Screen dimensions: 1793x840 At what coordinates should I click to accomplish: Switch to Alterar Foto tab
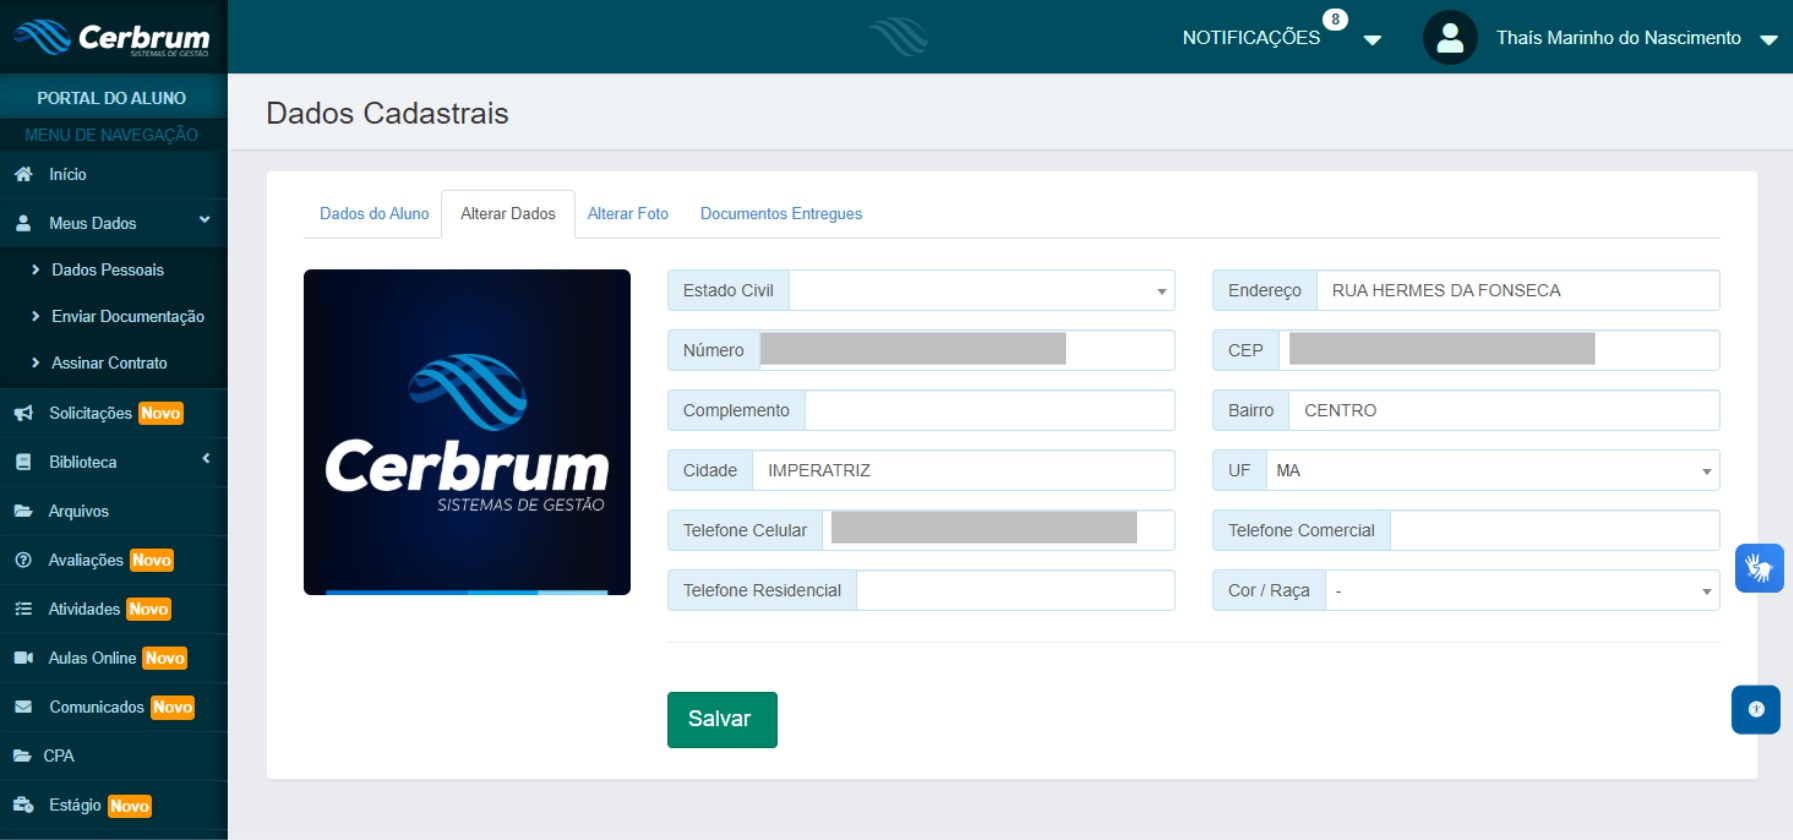tap(628, 214)
